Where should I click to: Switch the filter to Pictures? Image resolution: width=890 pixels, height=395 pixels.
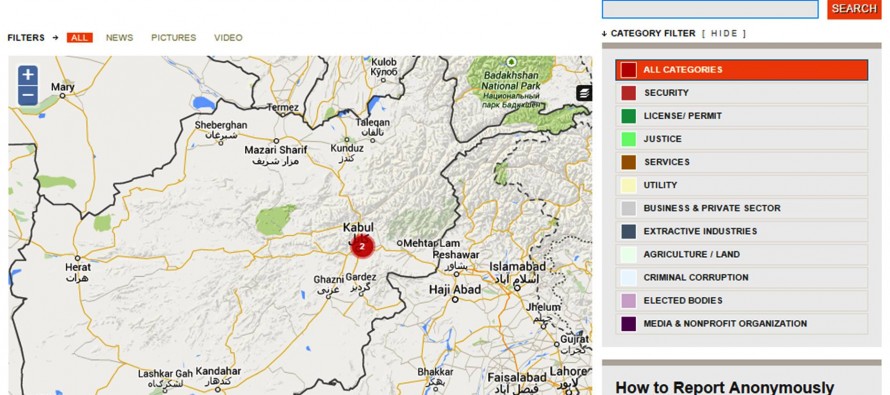(x=173, y=37)
